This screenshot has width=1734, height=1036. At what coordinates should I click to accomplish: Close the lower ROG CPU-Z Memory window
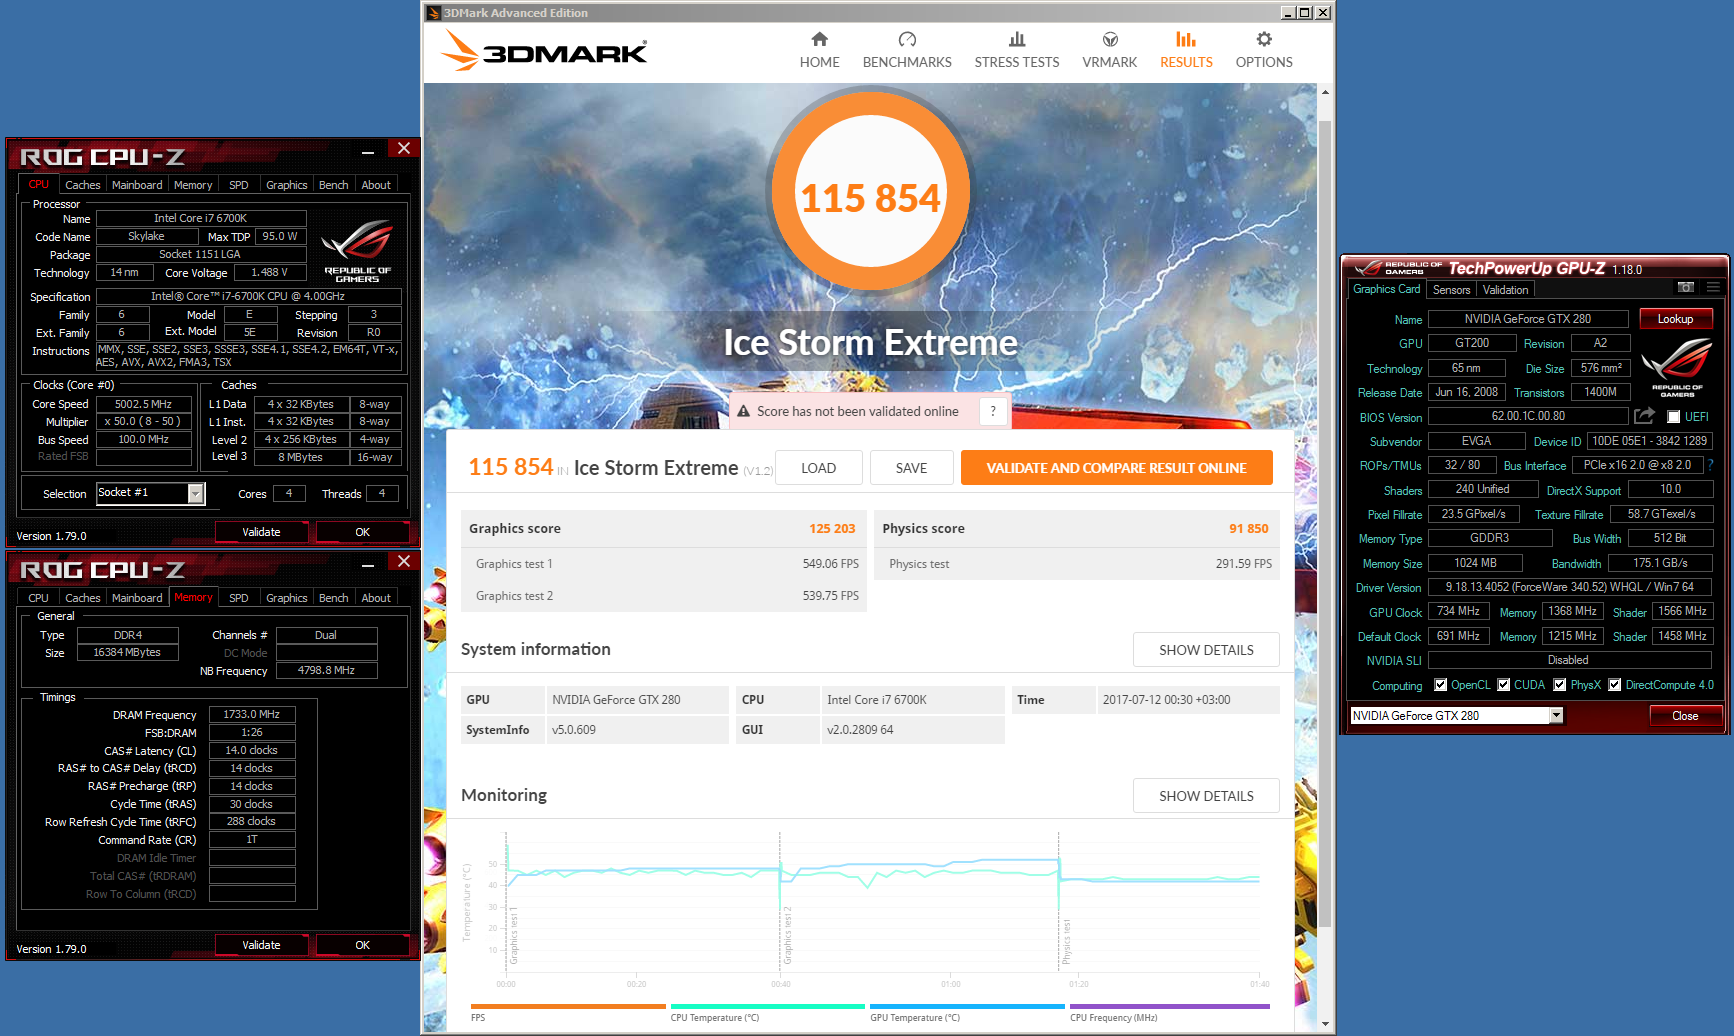[x=404, y=562]
